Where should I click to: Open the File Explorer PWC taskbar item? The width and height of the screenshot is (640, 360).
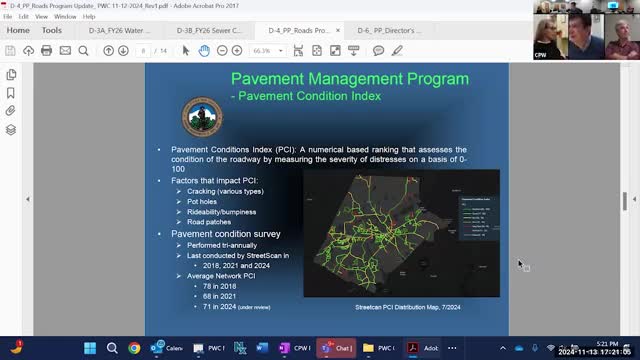click(379, 348)
